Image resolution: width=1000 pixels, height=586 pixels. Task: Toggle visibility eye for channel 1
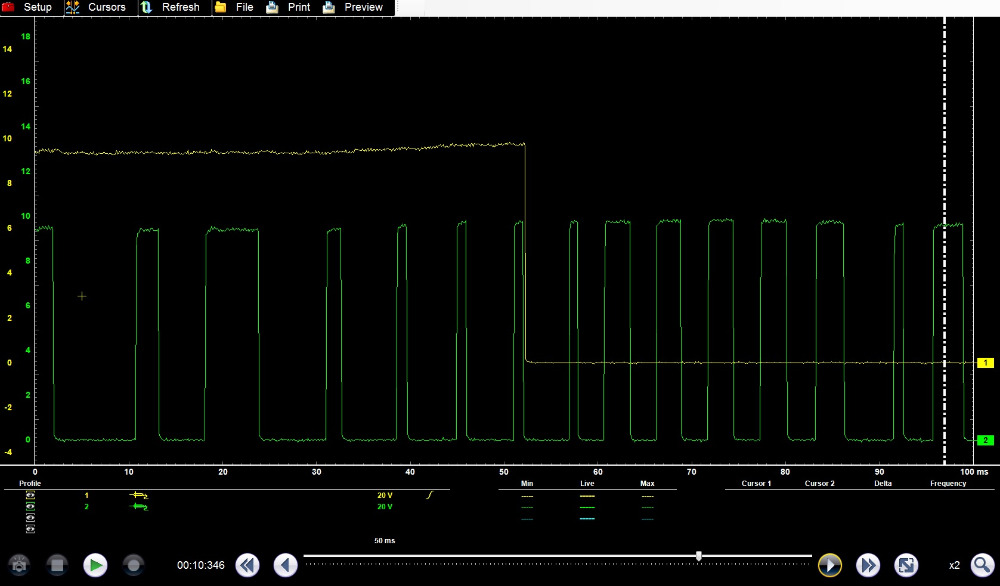pyautogui.click(x=30, y=495)
